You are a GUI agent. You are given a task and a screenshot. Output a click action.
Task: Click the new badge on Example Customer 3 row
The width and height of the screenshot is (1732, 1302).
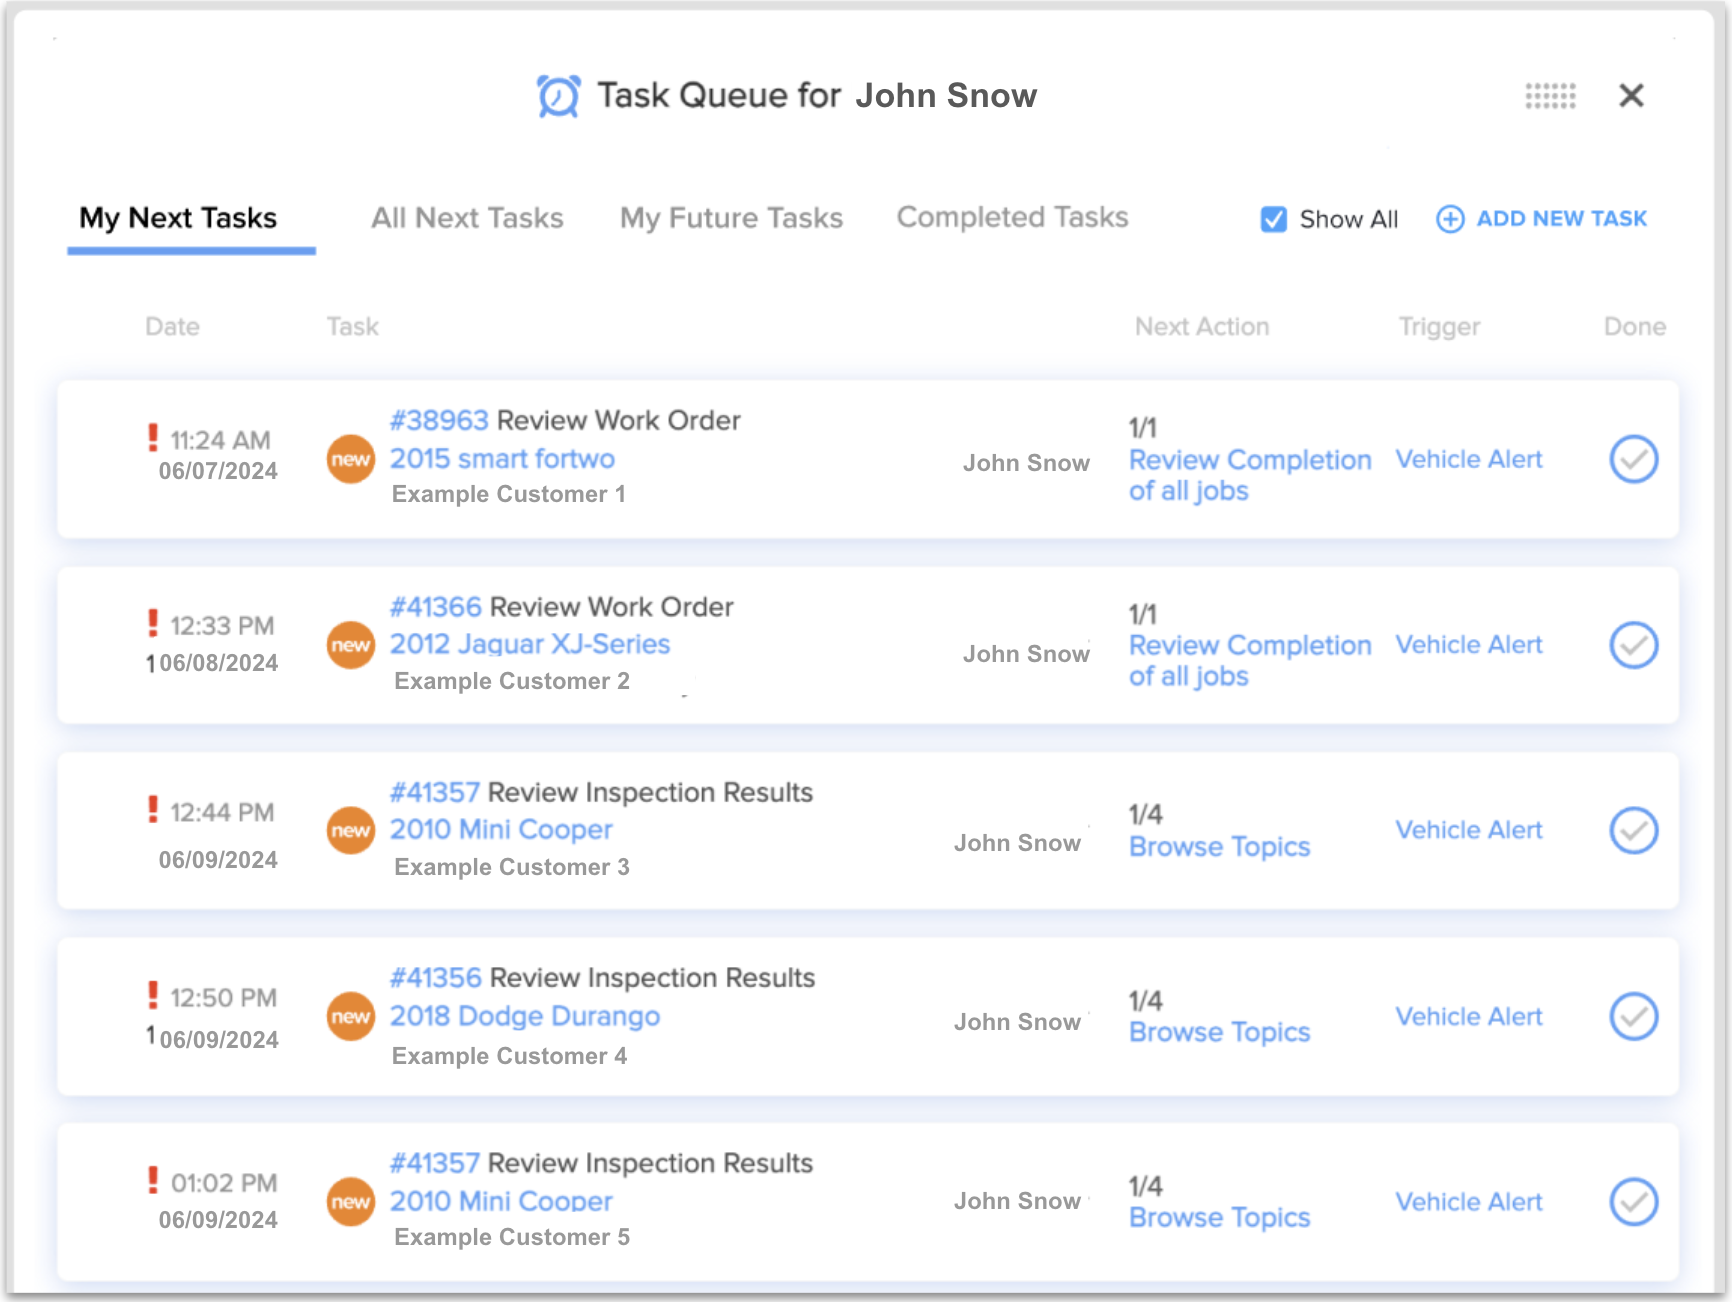[351, 830]
